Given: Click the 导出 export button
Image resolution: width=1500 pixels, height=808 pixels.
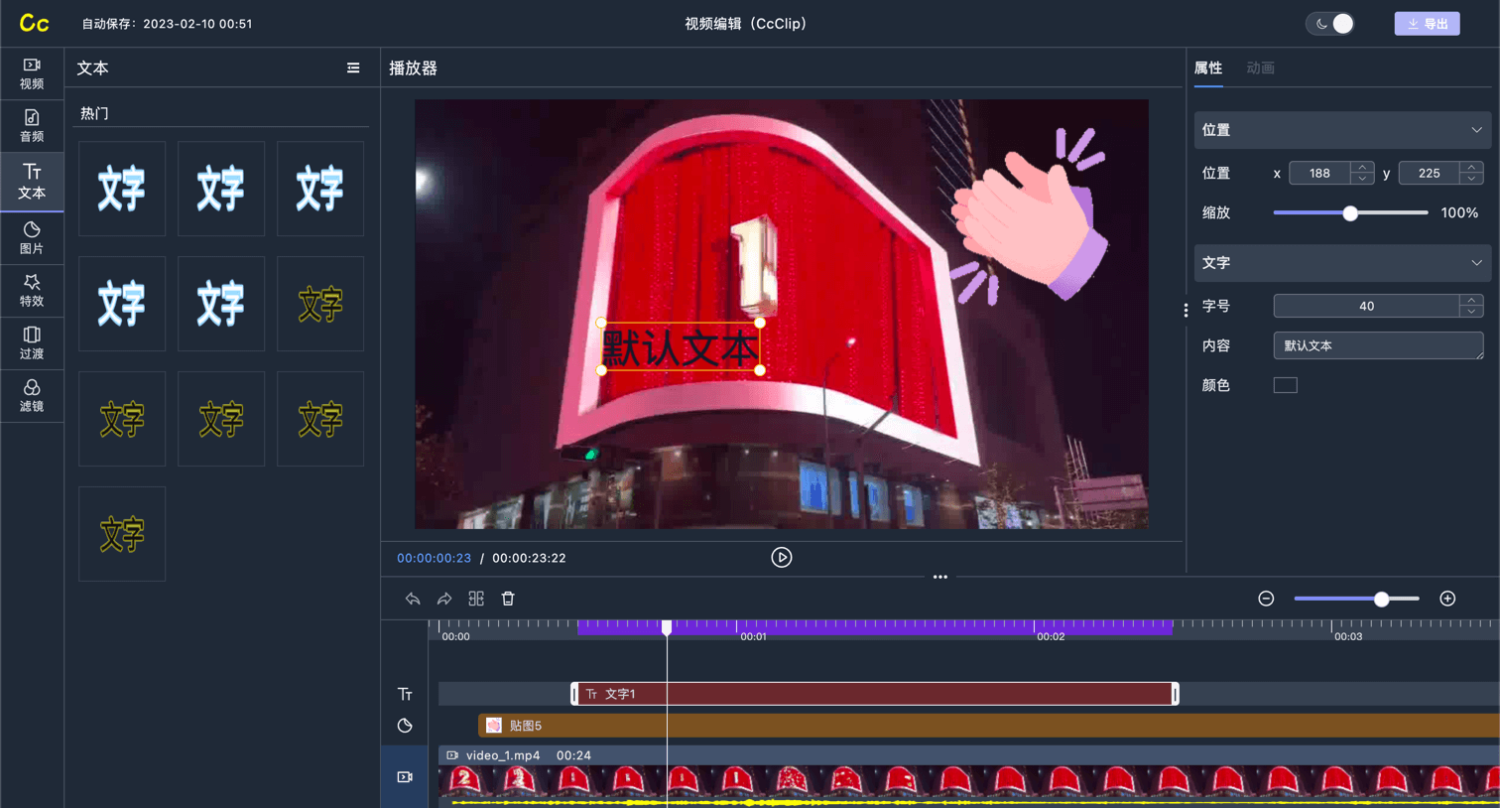Looking at the screenshot, I should click(x=1427, y=24).
